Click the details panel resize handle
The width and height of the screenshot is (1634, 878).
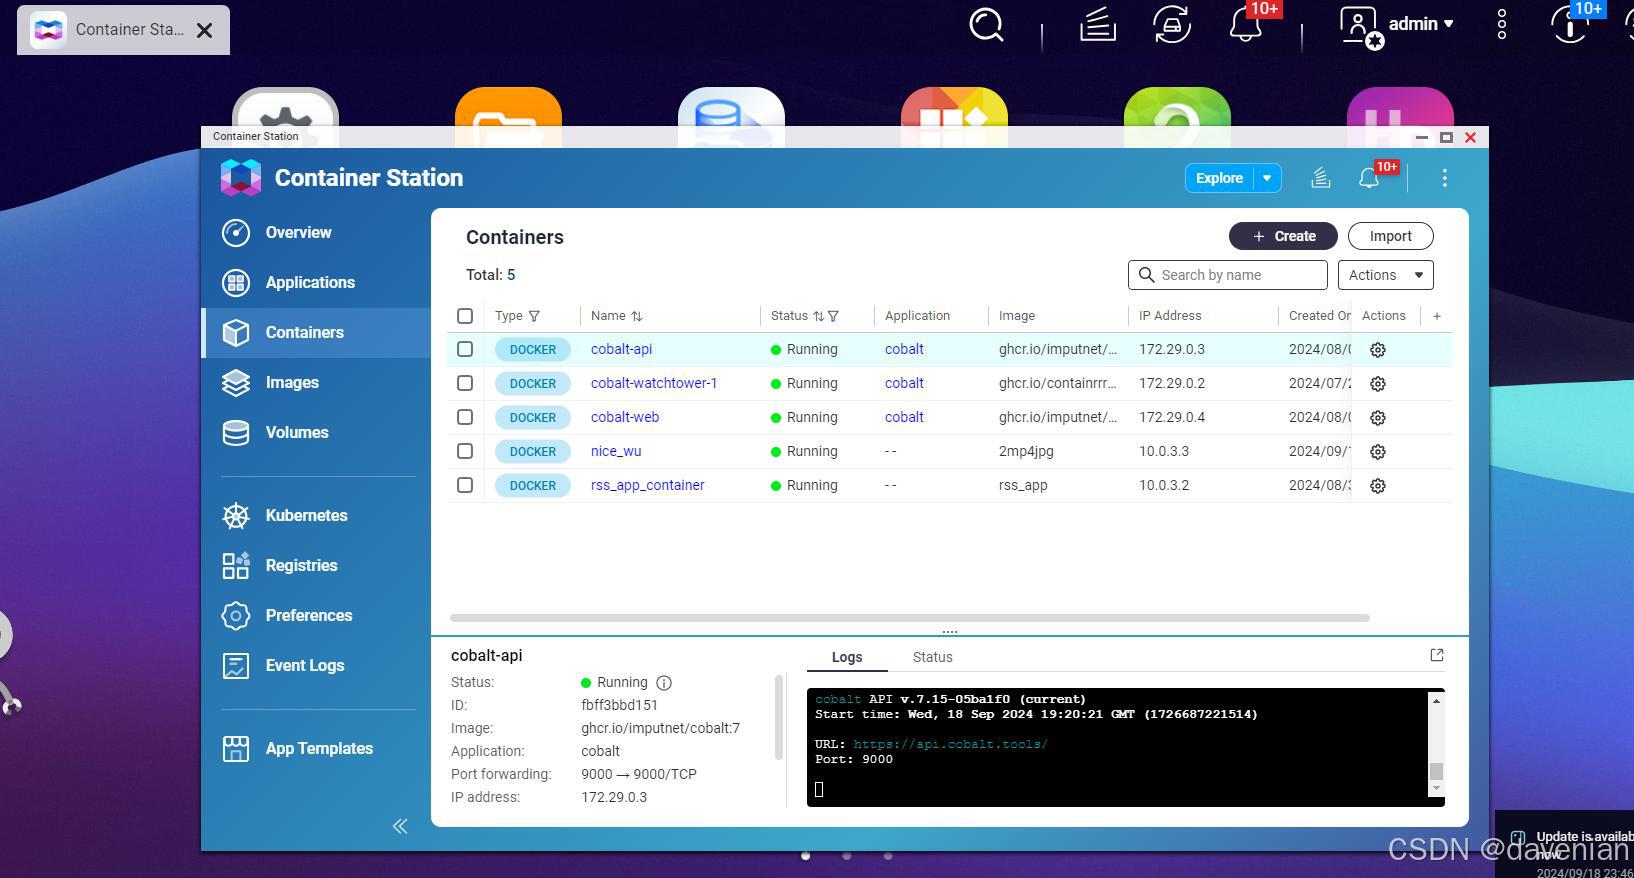[950, 632]
